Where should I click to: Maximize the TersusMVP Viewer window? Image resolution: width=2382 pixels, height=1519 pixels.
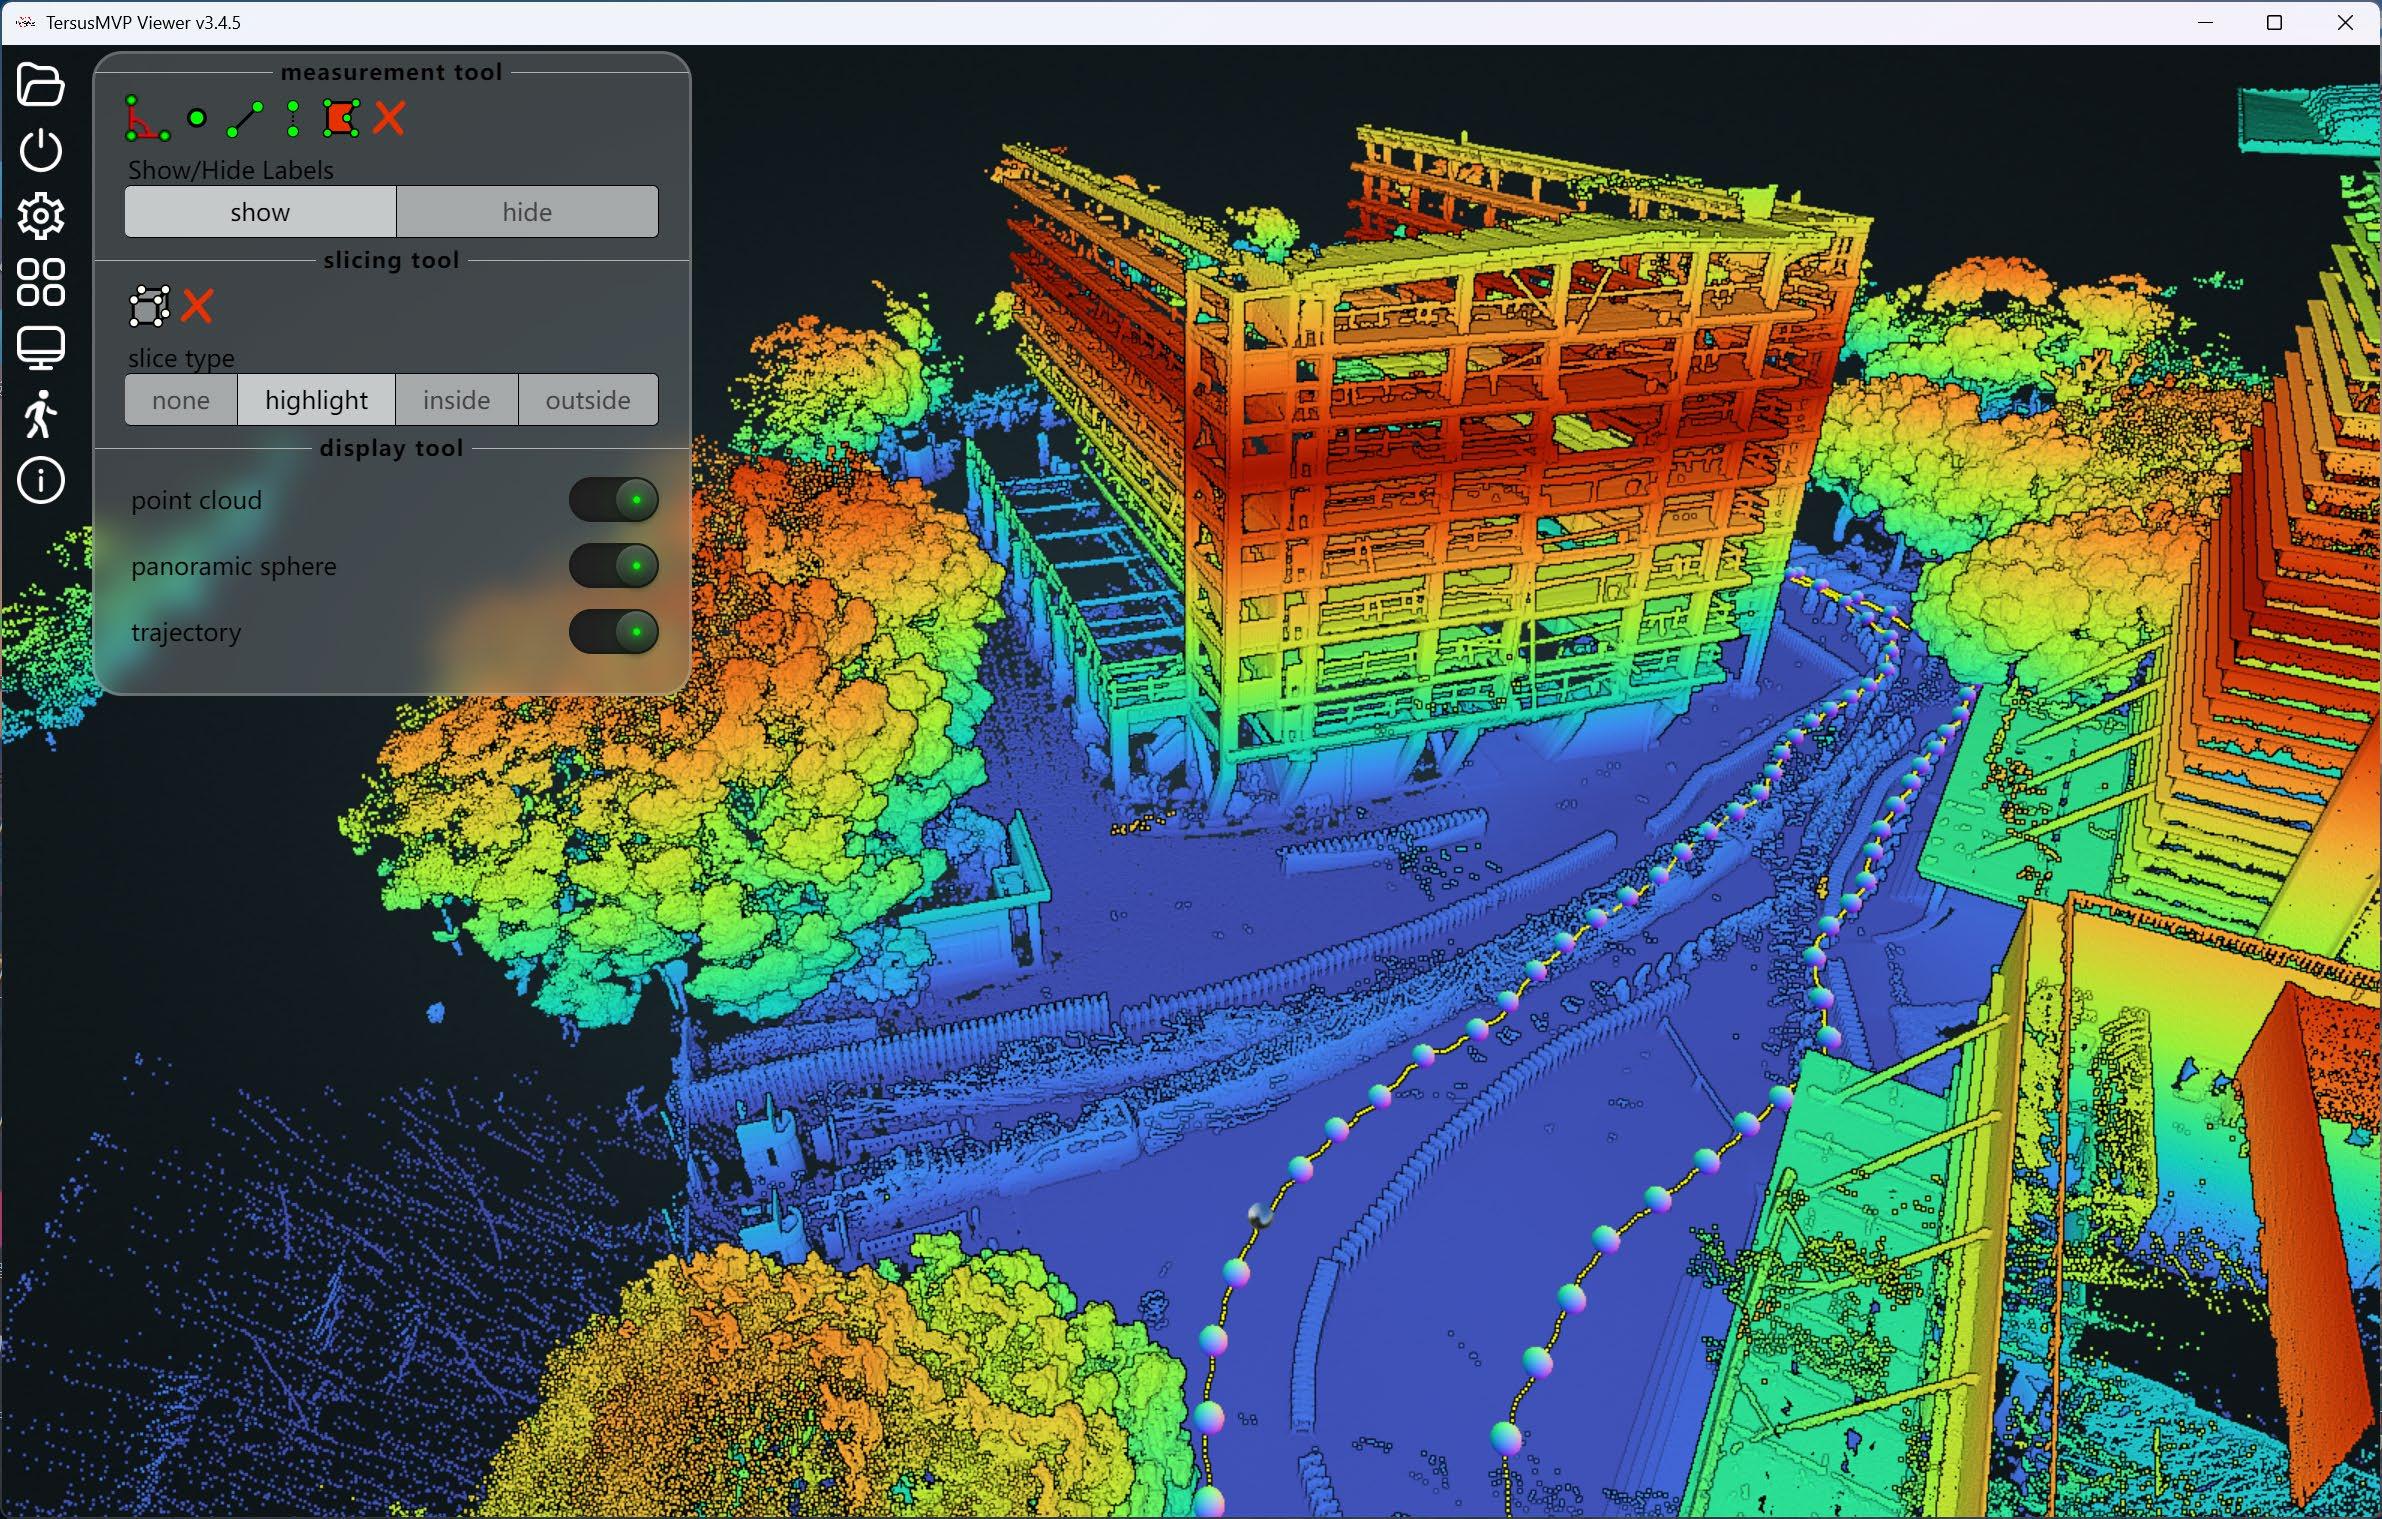(x=2274, y=22)
